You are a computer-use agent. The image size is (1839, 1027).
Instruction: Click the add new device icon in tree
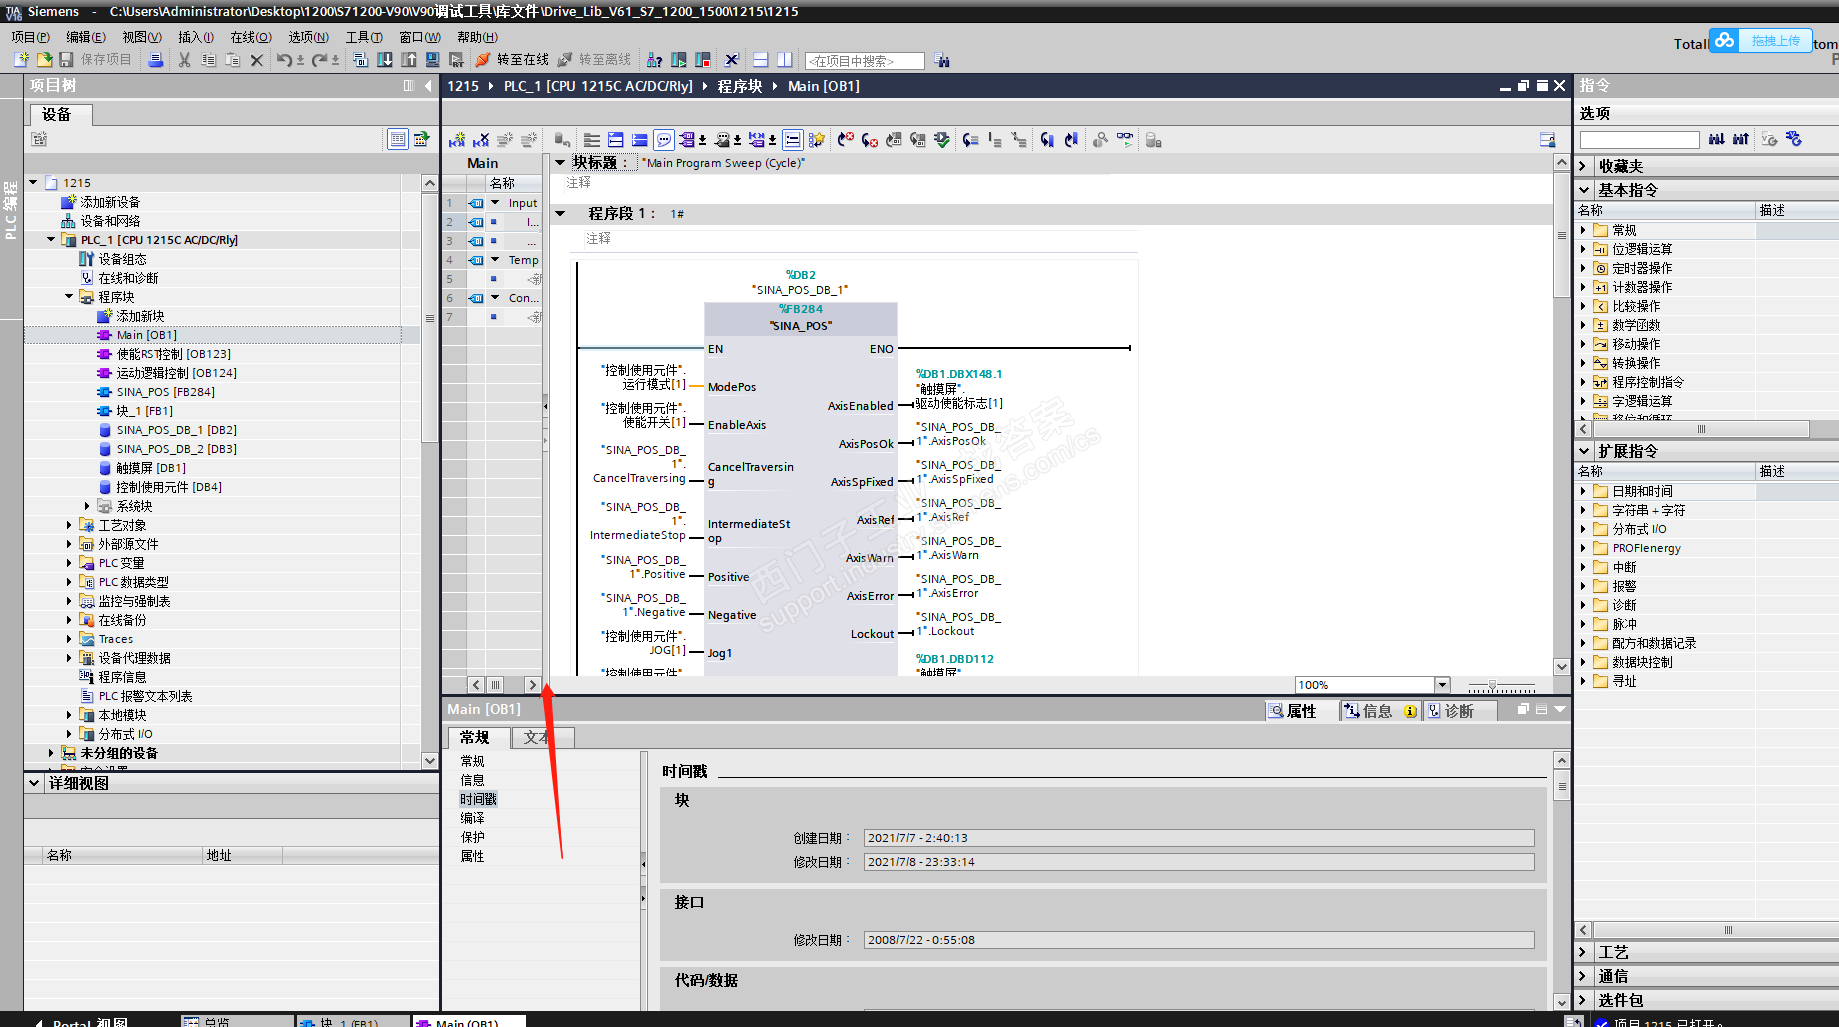coord(69,202)
